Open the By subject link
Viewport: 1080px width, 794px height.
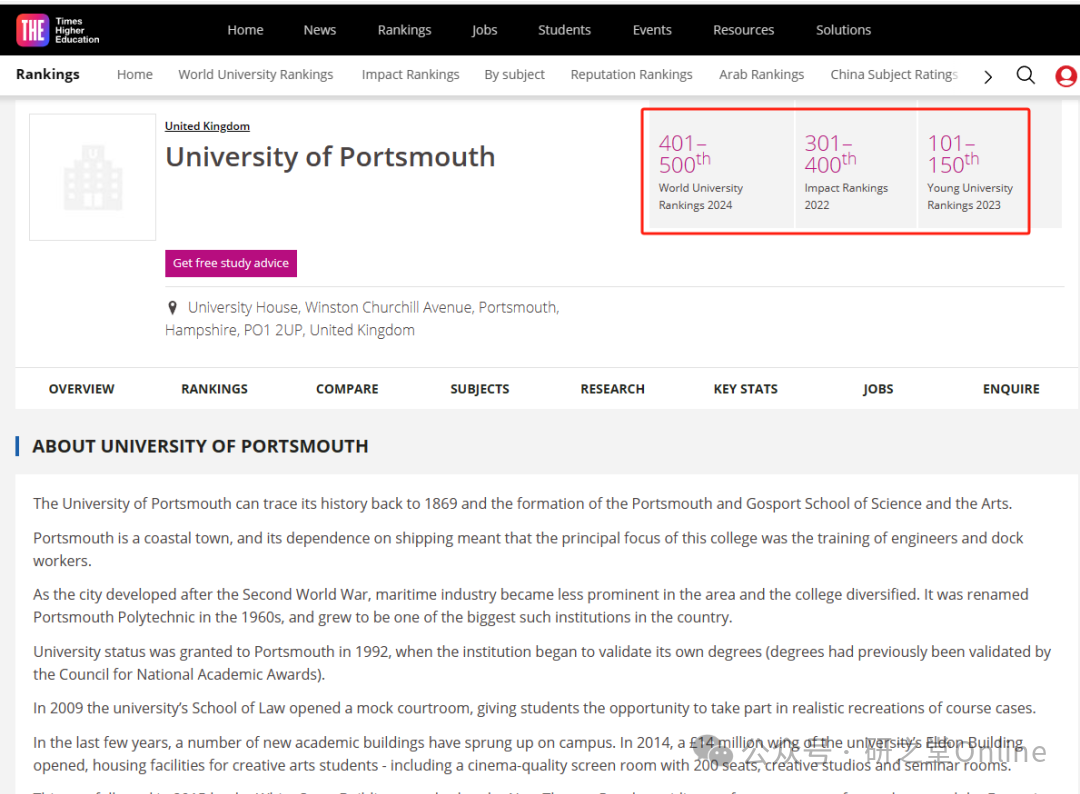[x=514, y=74]
